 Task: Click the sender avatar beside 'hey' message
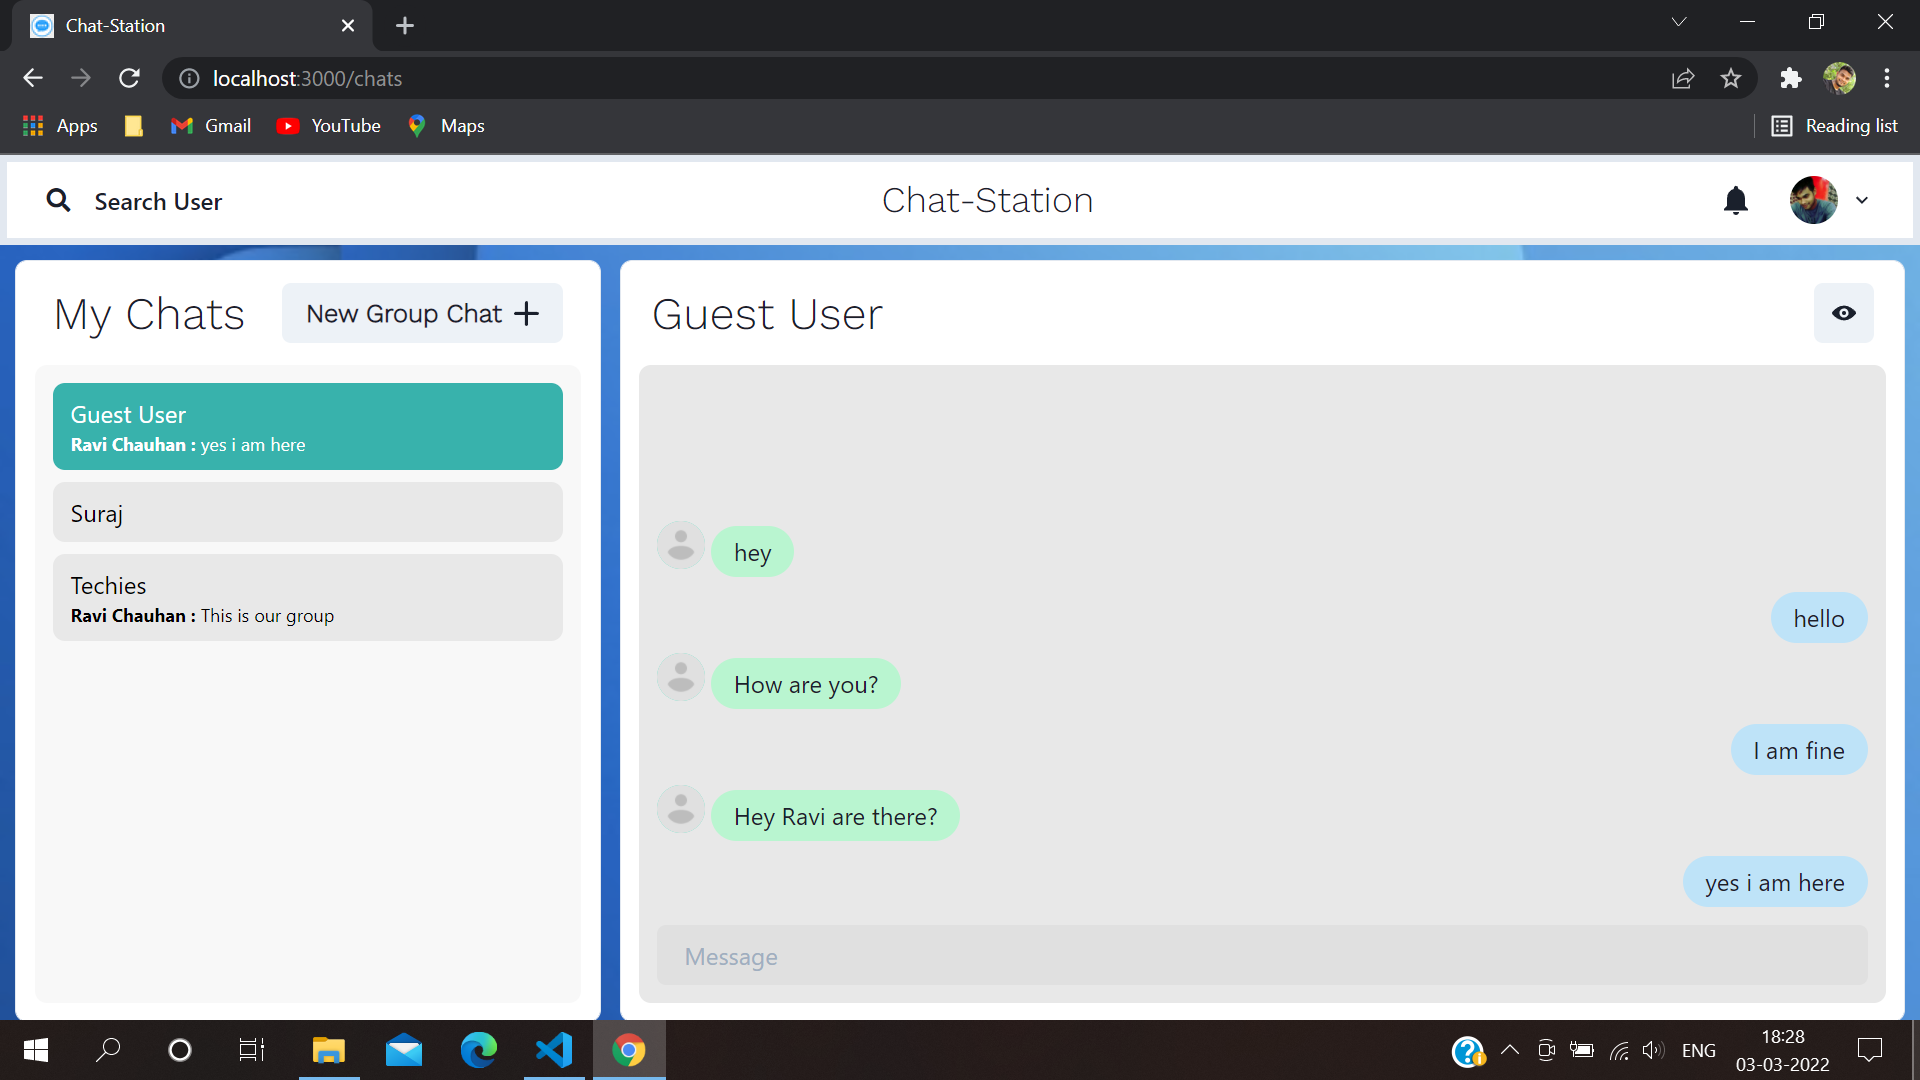click(x=680, y=545)
